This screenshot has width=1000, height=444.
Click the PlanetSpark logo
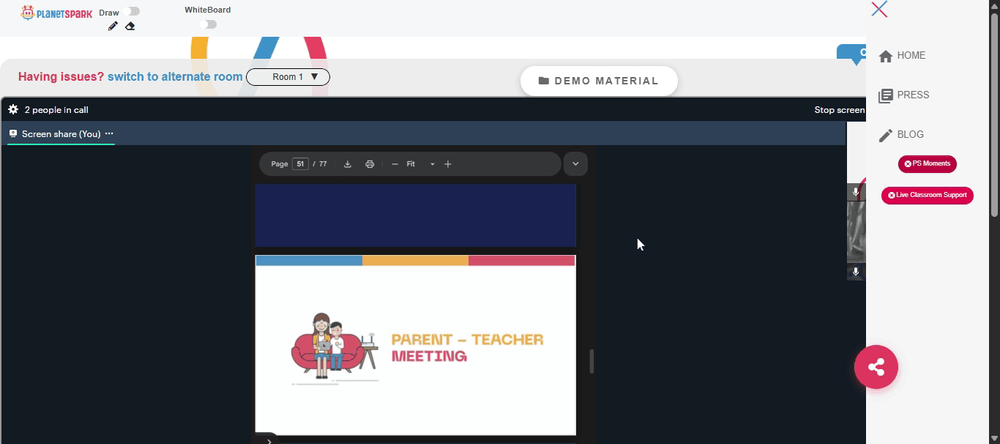click(56, 13)
